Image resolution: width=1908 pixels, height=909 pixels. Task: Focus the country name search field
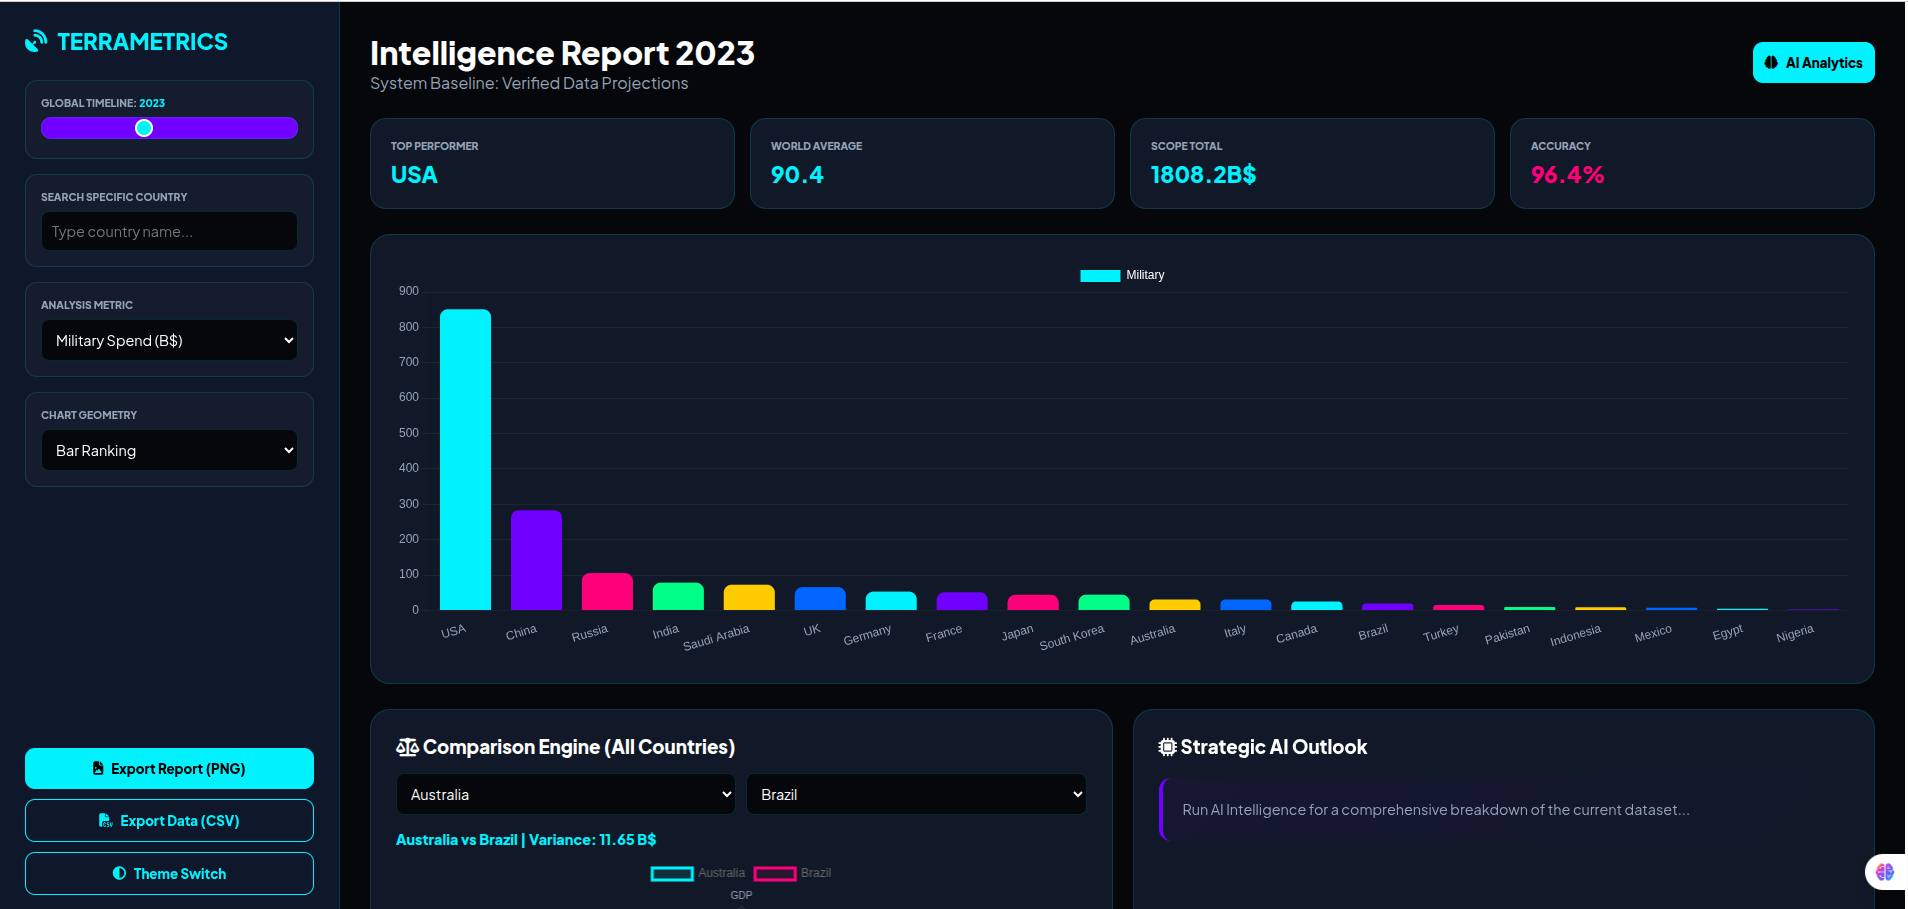(169, 232)
